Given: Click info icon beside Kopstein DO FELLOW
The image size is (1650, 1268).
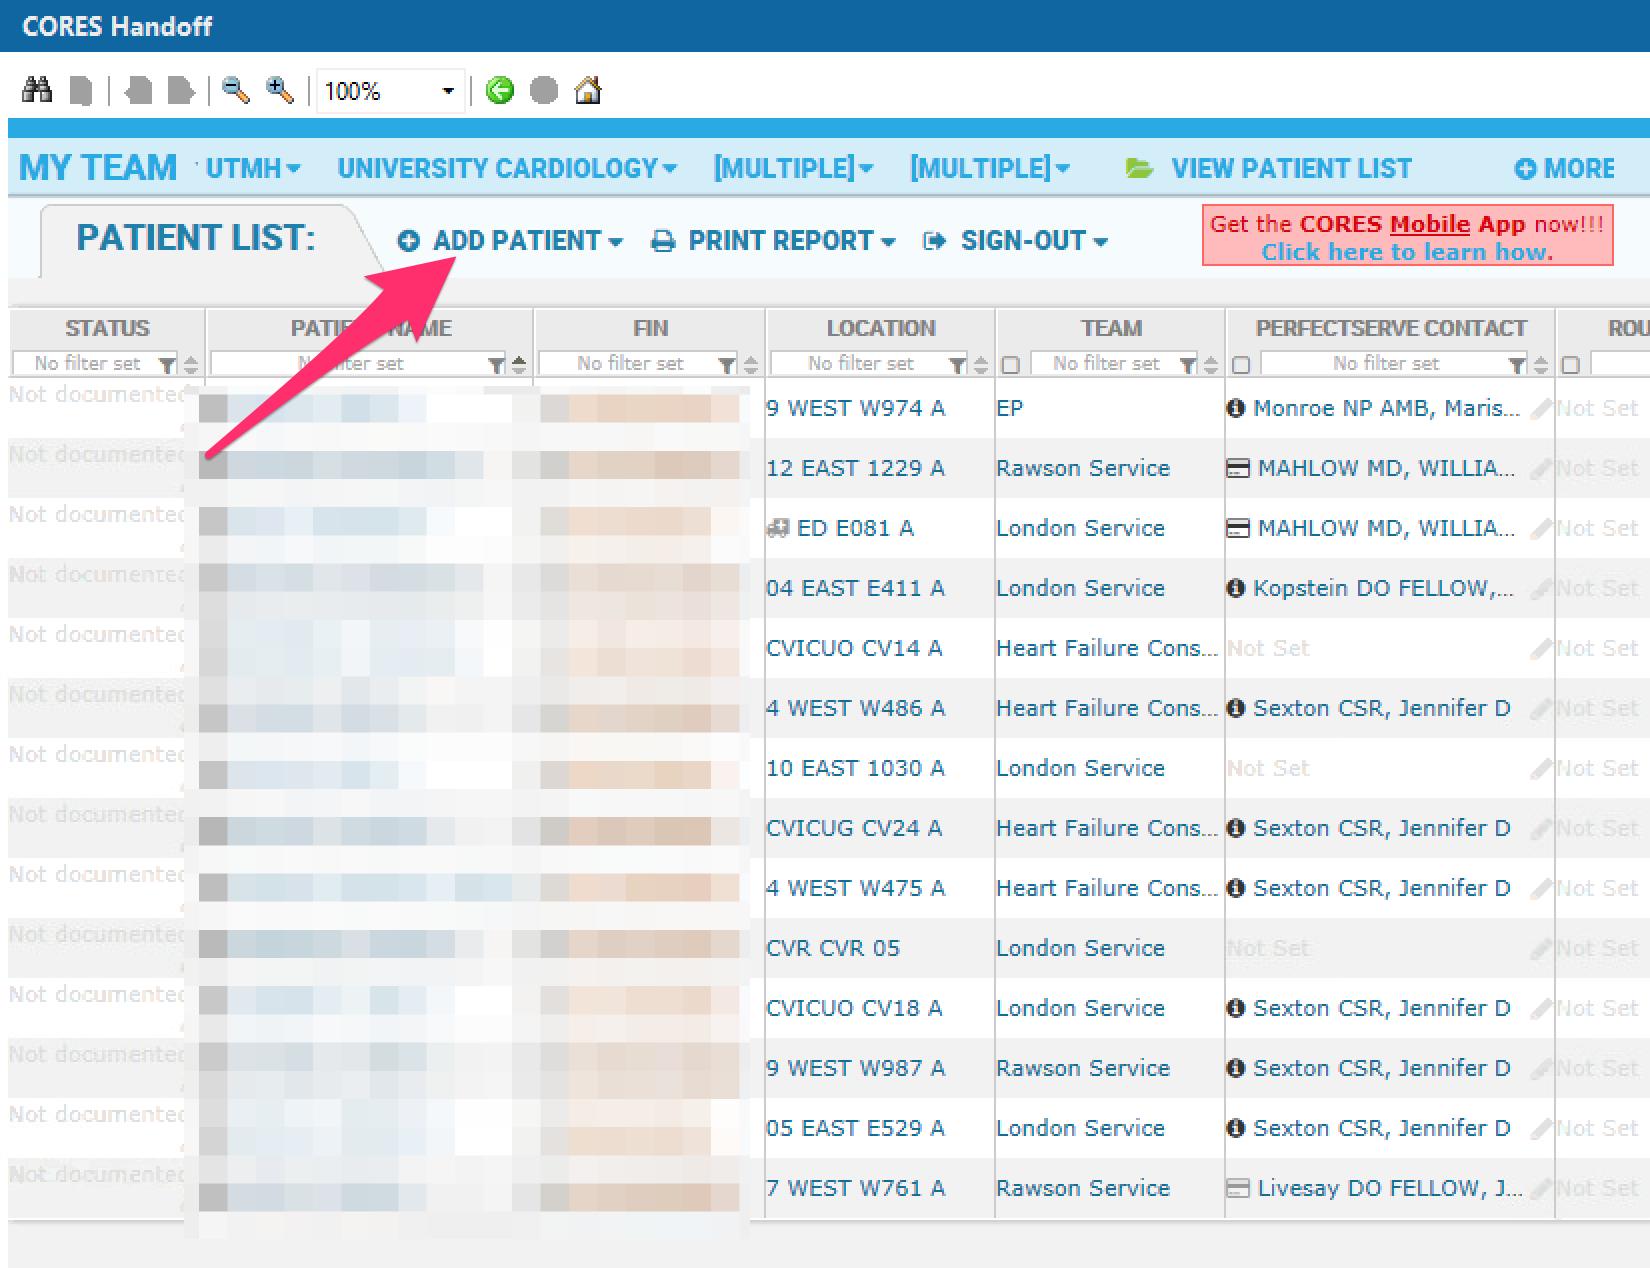Looking at the screenshot, I should 1236,588.
